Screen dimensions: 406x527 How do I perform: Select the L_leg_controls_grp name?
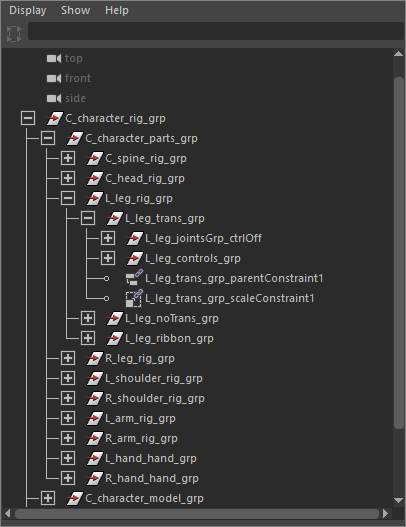tap(193, 258)
